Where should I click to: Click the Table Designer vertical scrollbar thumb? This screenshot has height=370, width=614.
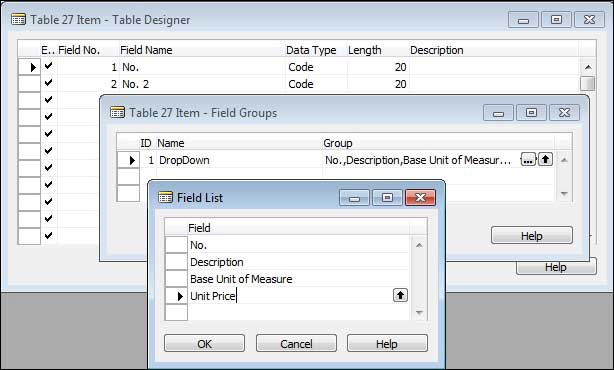[x=587, y=83]
